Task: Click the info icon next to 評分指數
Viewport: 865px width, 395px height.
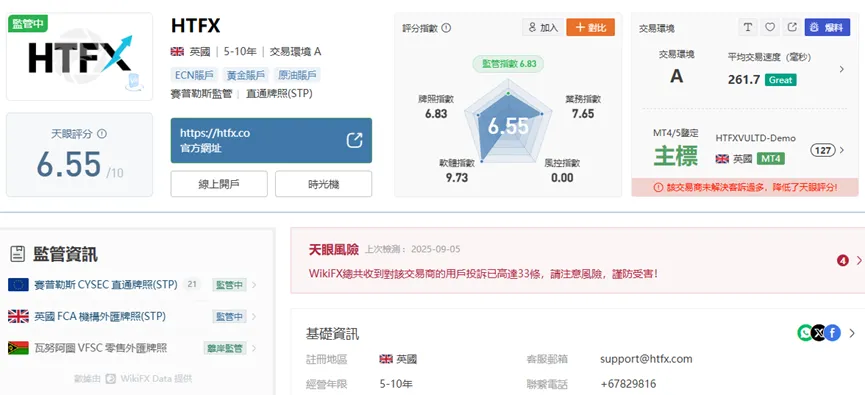Action: (x=446, y=28)
